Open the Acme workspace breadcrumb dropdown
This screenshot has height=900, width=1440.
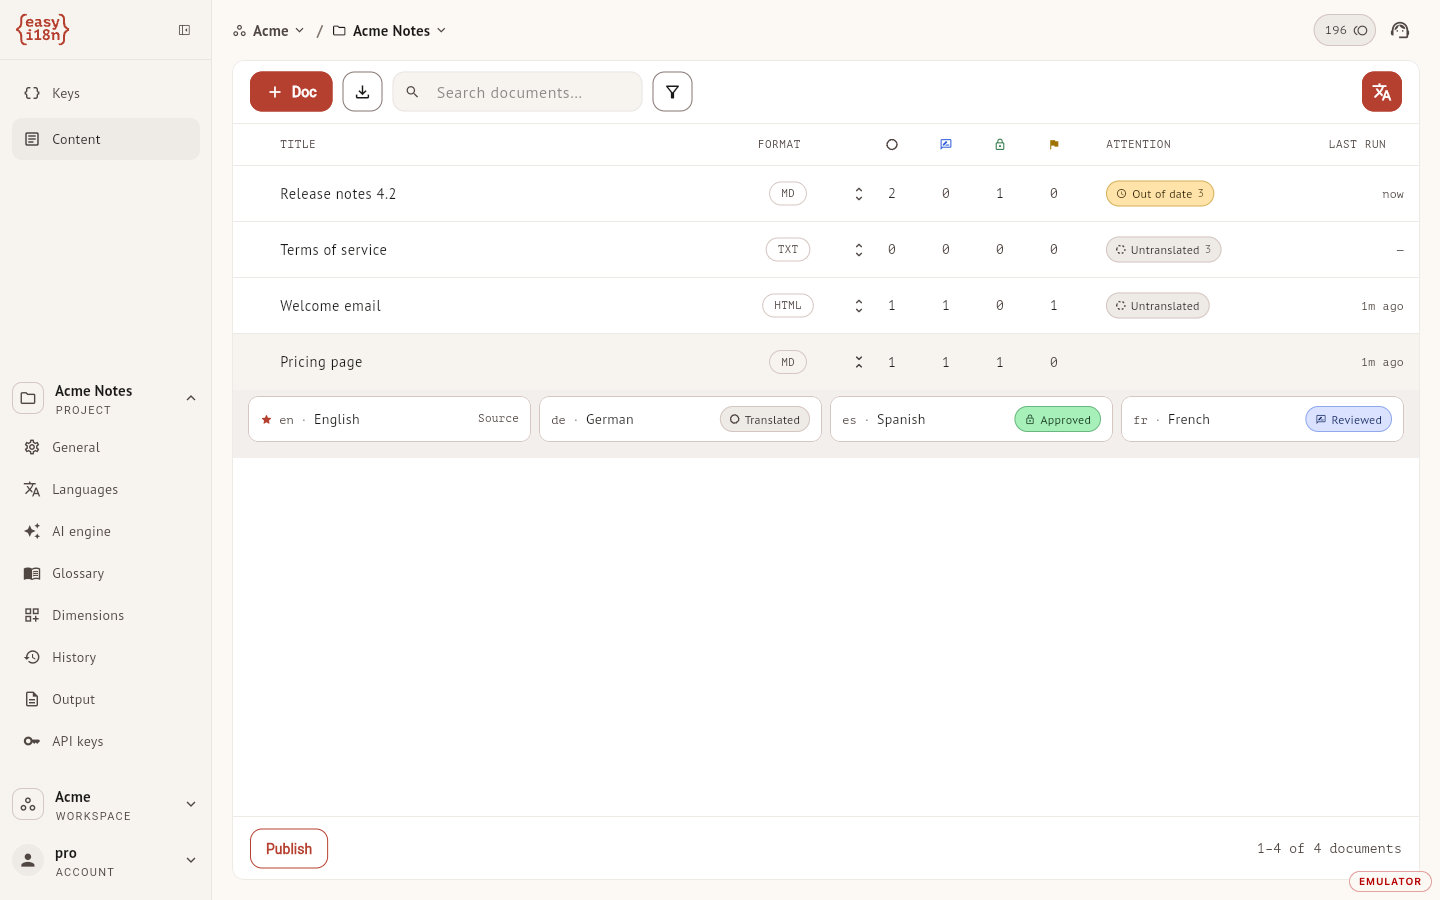[x=269, y=31]
